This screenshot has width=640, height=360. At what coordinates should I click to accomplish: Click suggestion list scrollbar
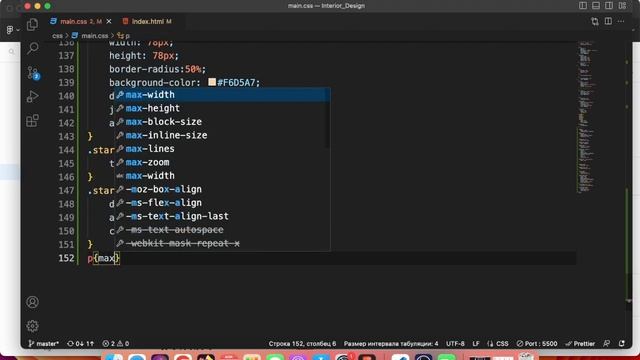(x=327, y=118)
